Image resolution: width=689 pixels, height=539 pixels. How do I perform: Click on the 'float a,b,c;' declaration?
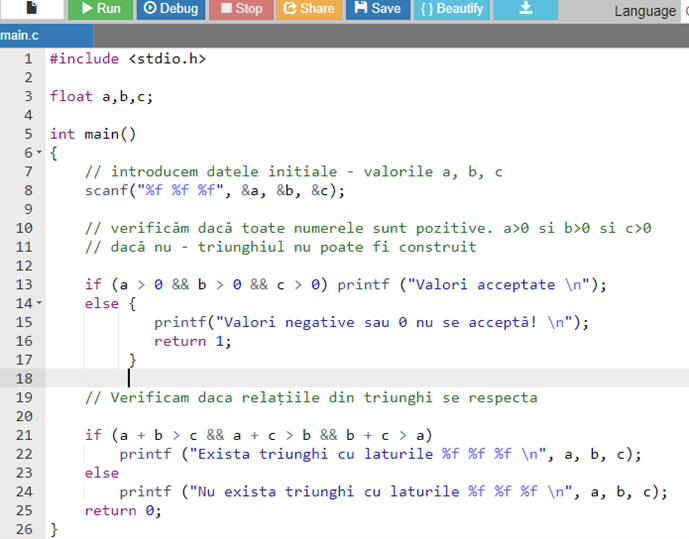pyautogui.click(x=101, y=96)
